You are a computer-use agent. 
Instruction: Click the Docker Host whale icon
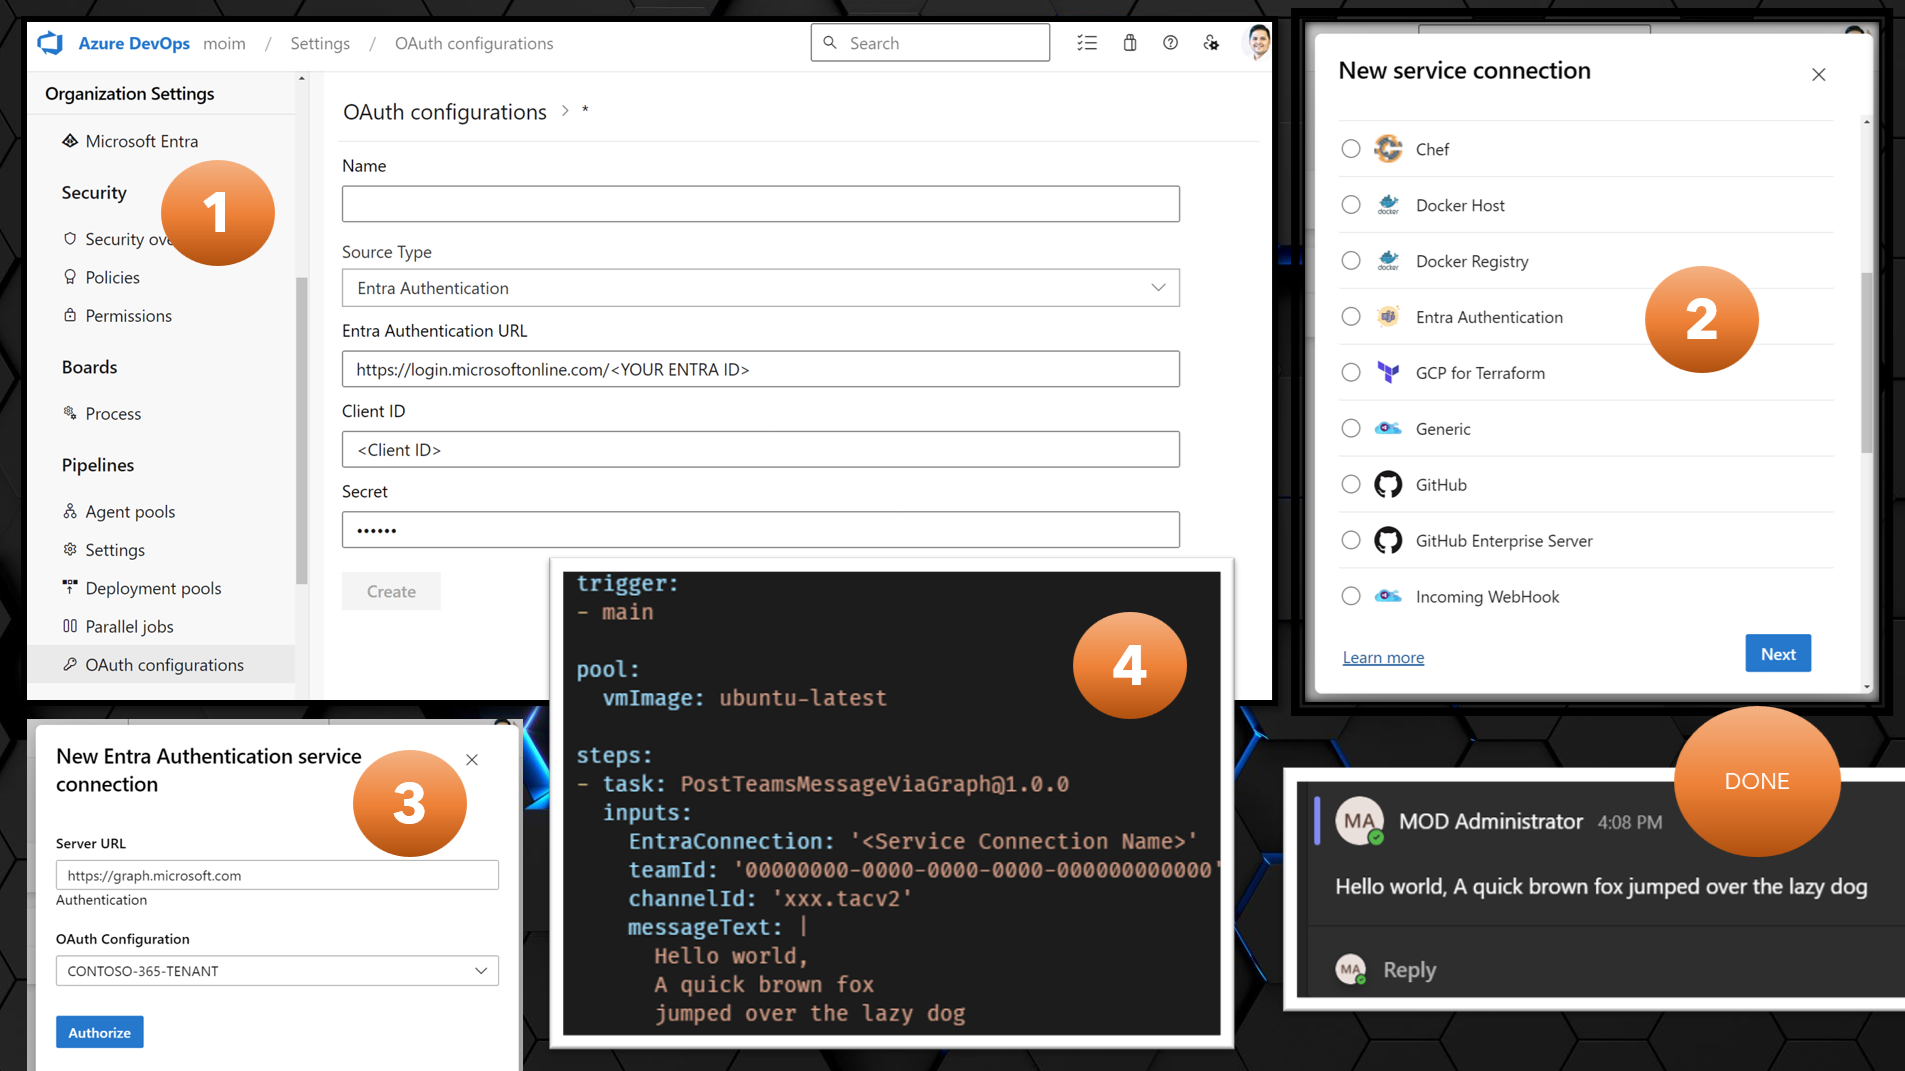1388,205
